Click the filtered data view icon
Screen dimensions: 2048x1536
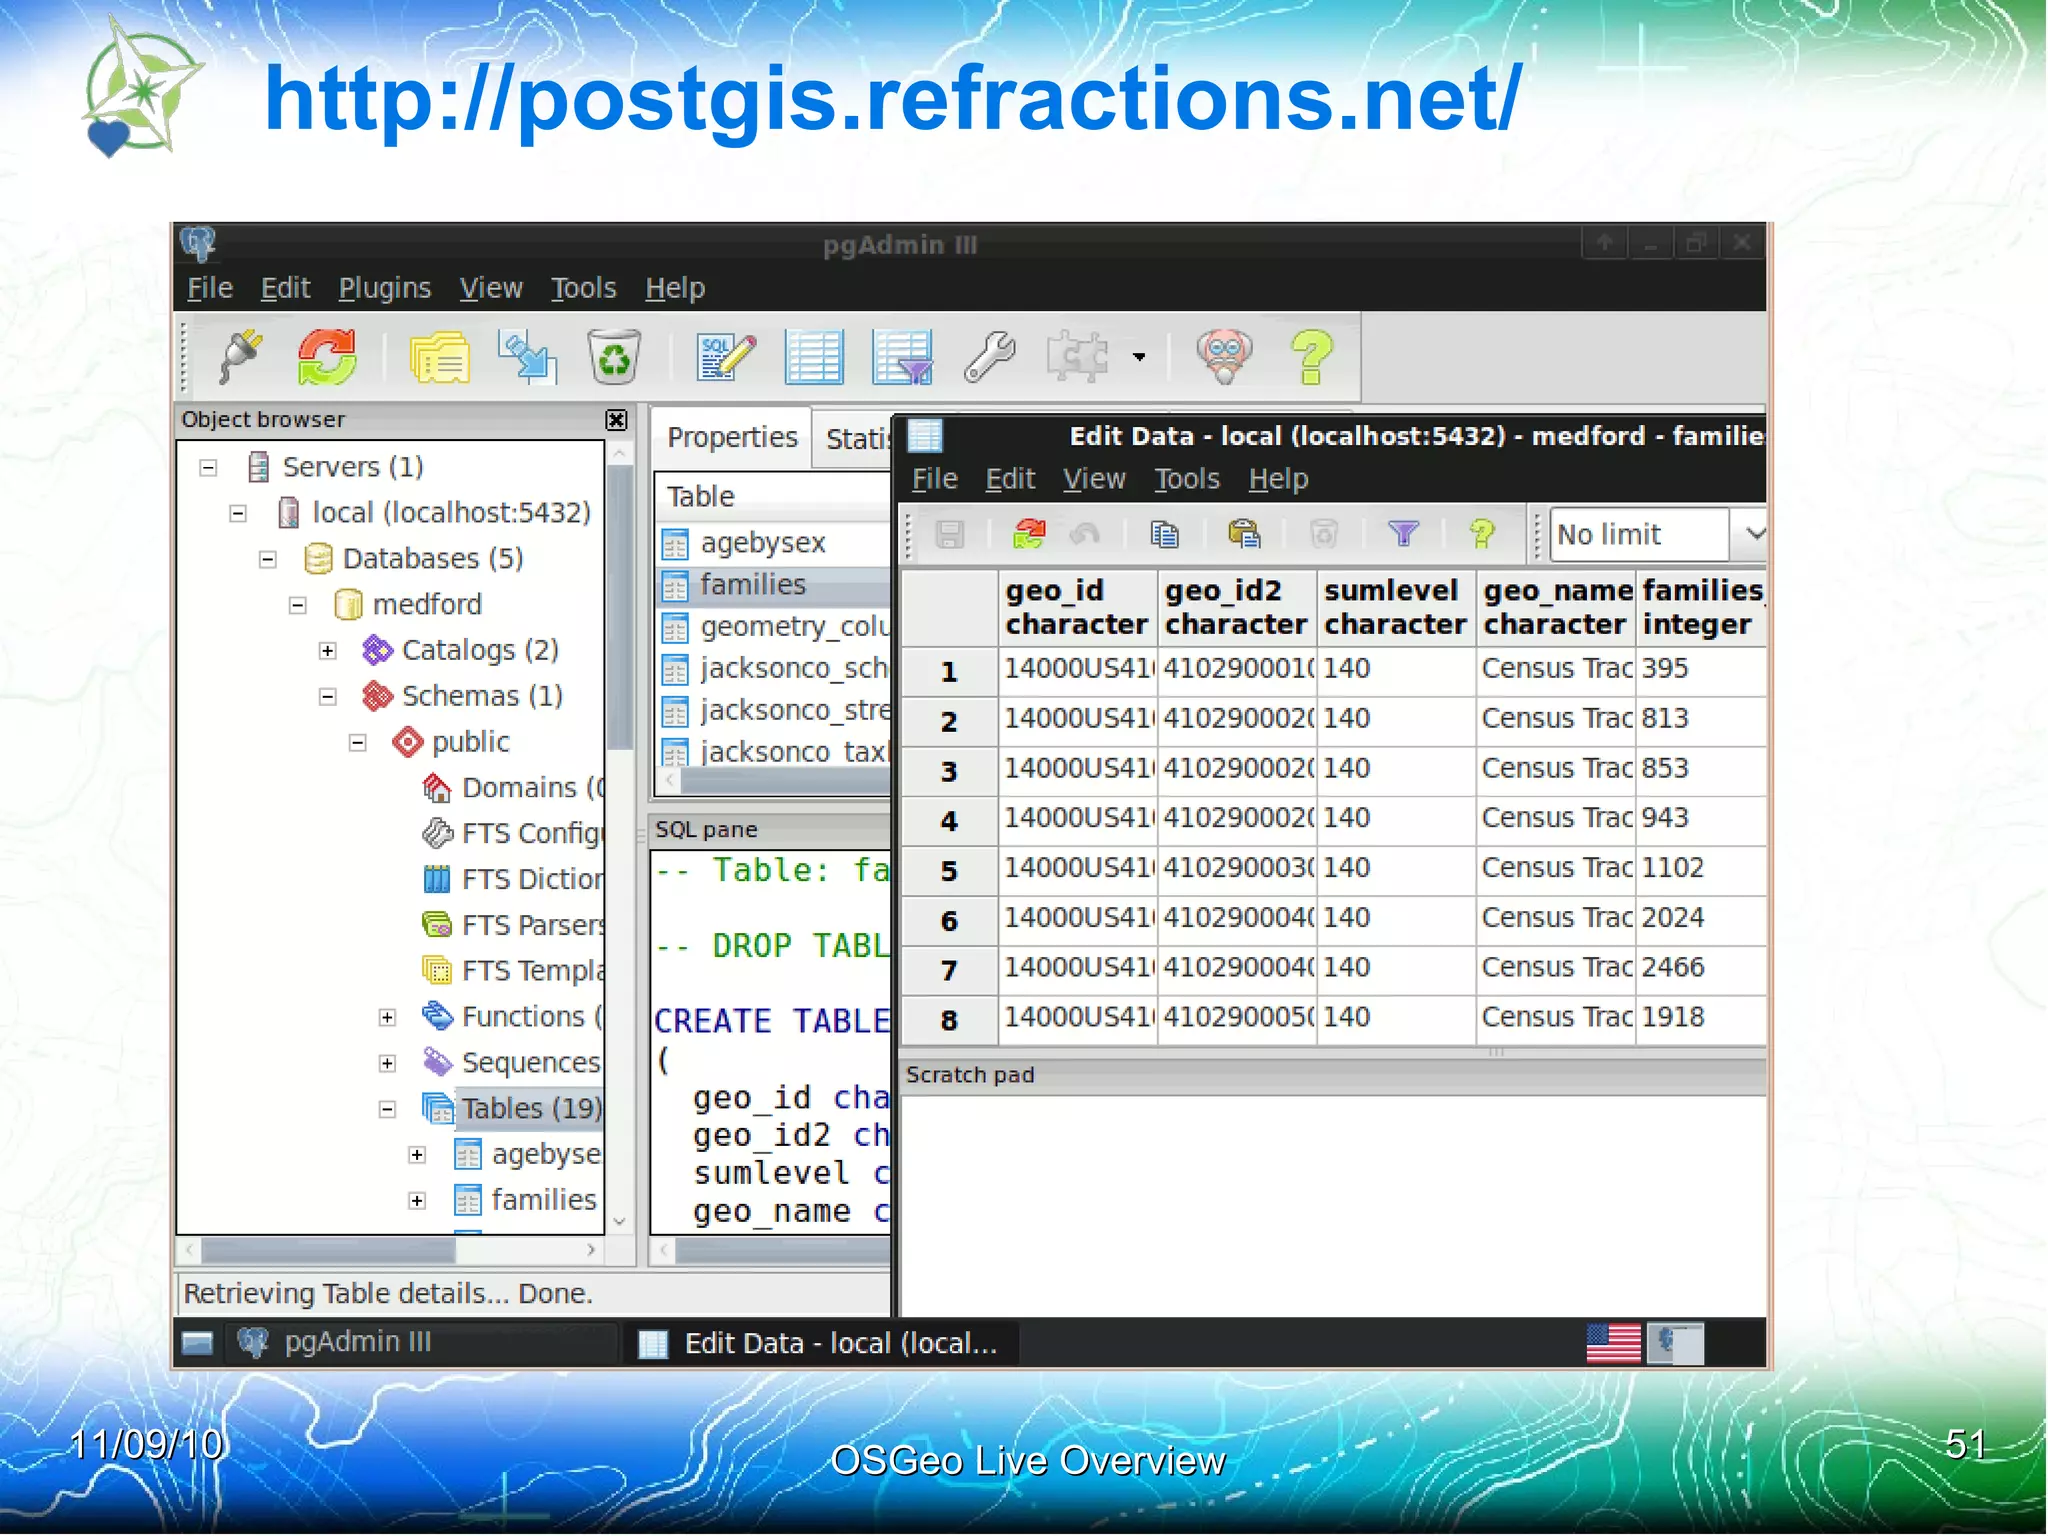pos(902,357)
